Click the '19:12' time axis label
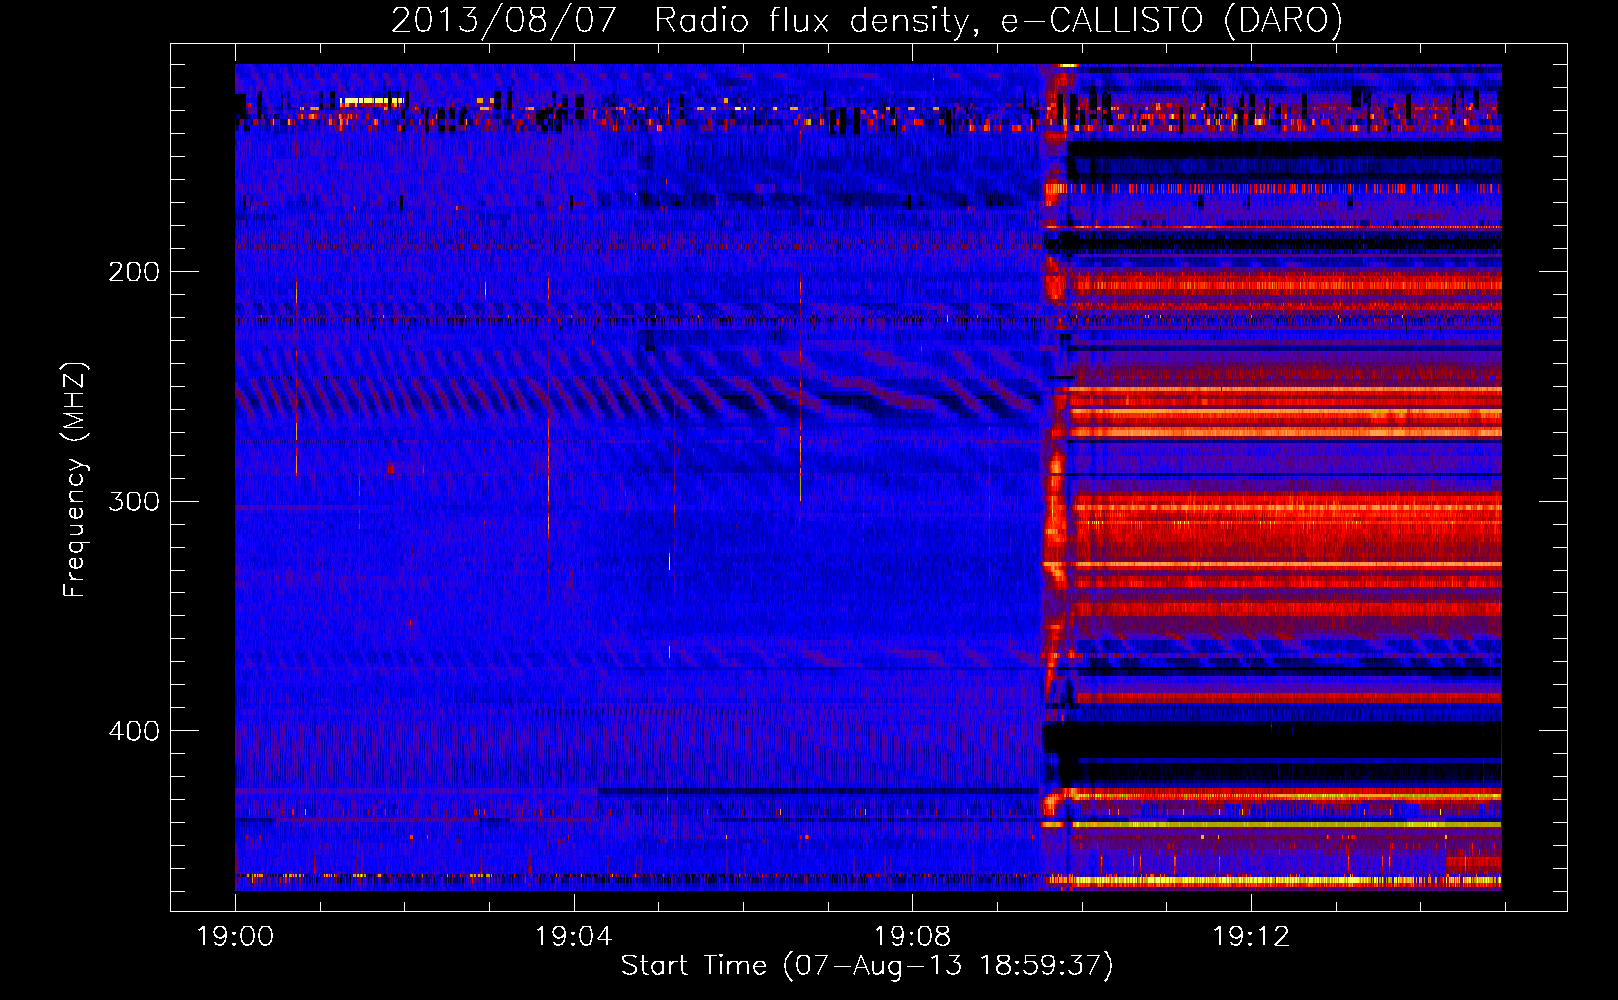Viewport: 1618px width, 1000px height. click(1251, 937)
